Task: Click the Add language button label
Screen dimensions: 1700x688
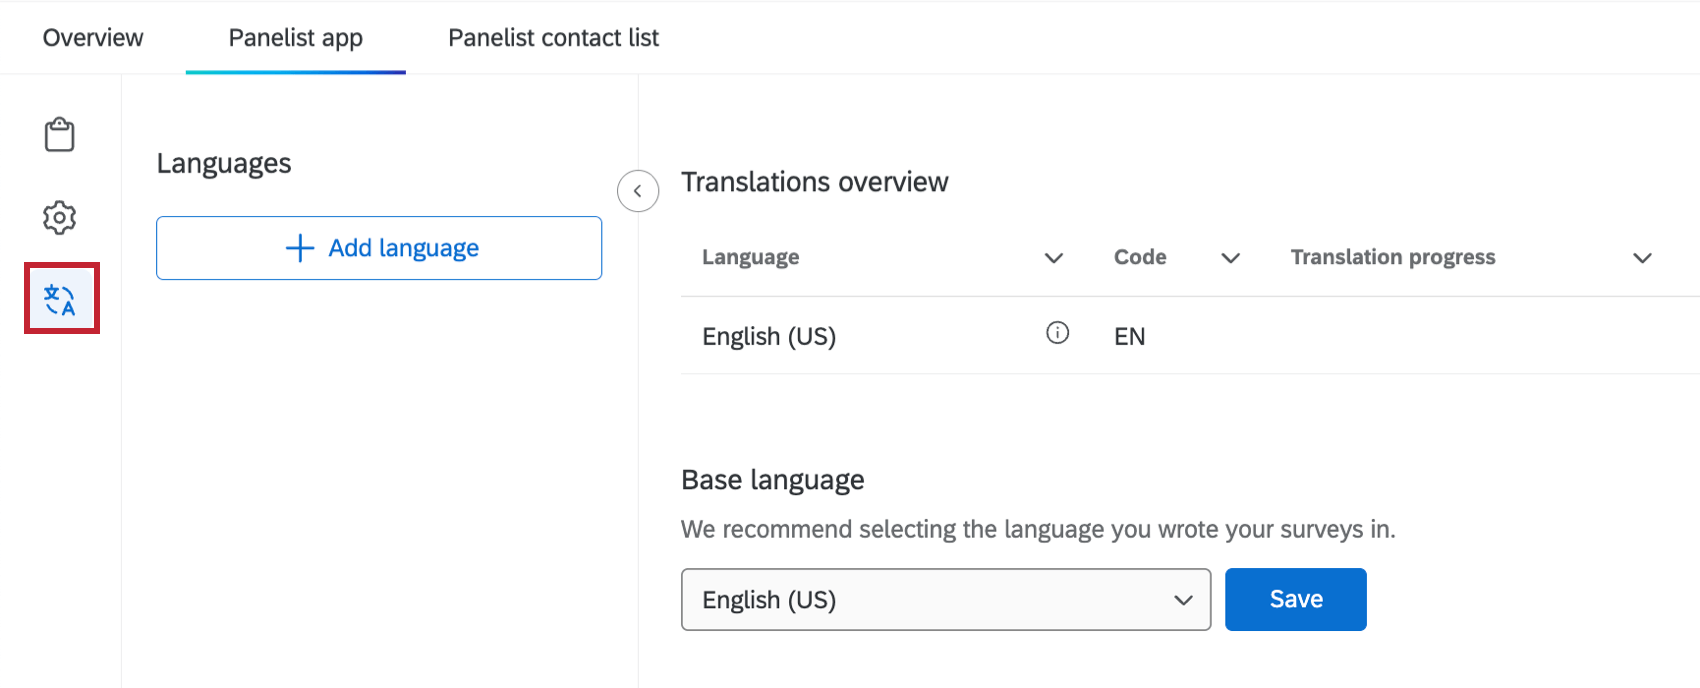Action: [404, 248]
